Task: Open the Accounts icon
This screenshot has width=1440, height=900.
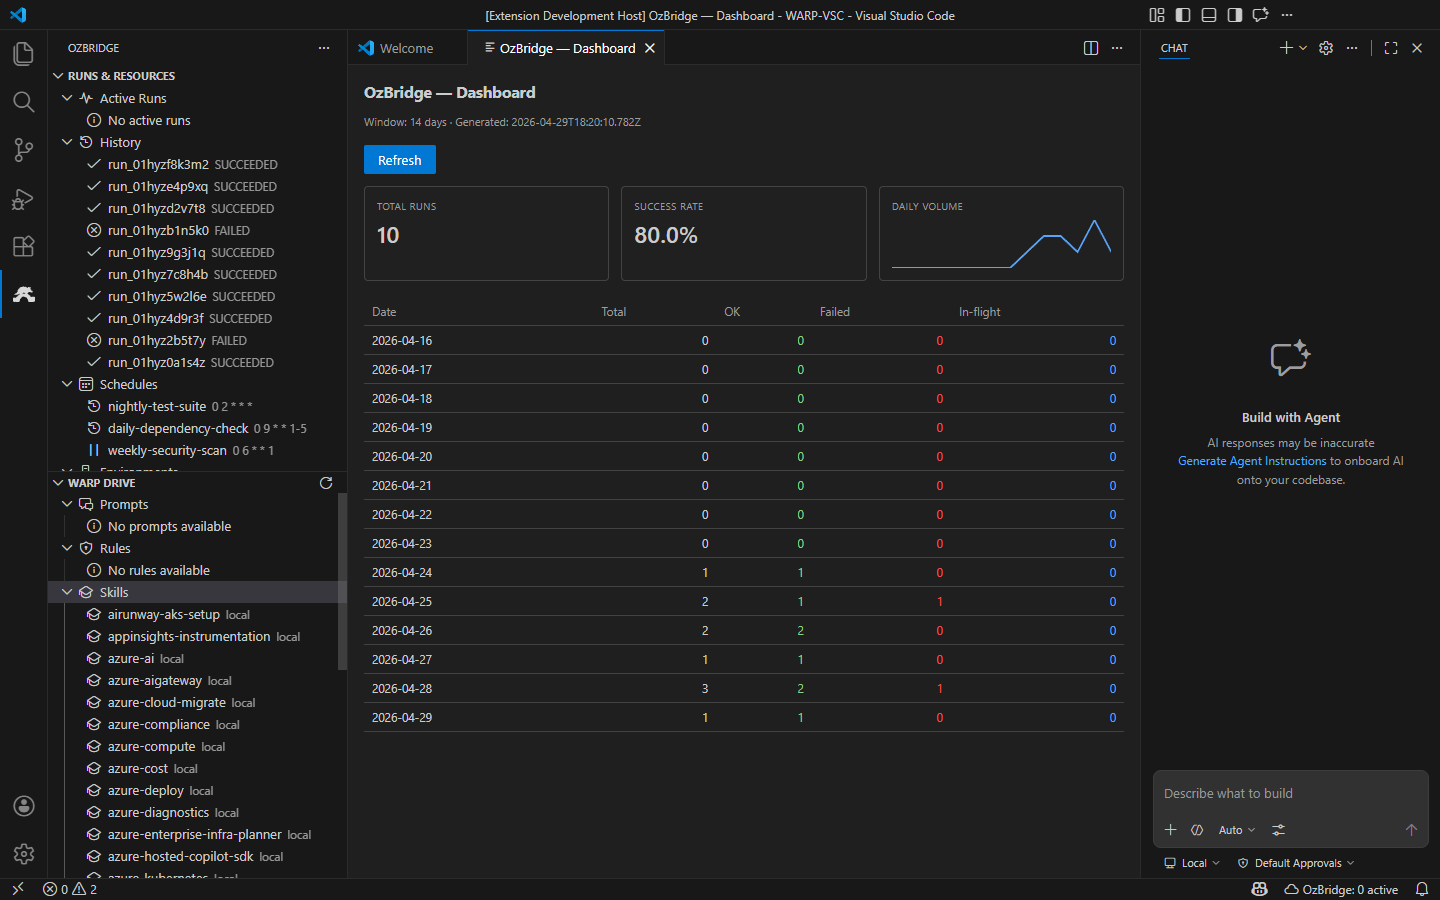Action: [x=23, y=806]
